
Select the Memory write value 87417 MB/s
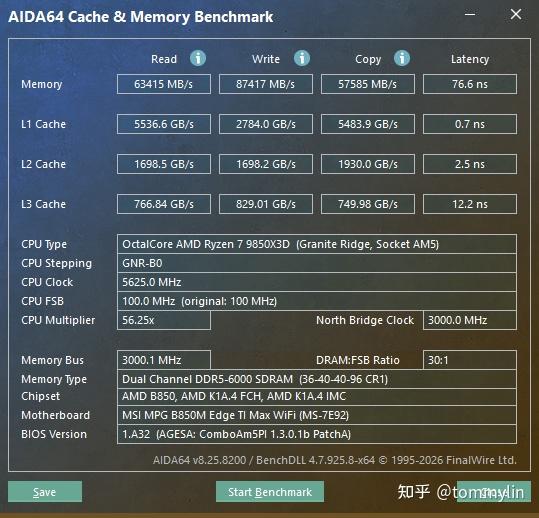coord(266,84)
